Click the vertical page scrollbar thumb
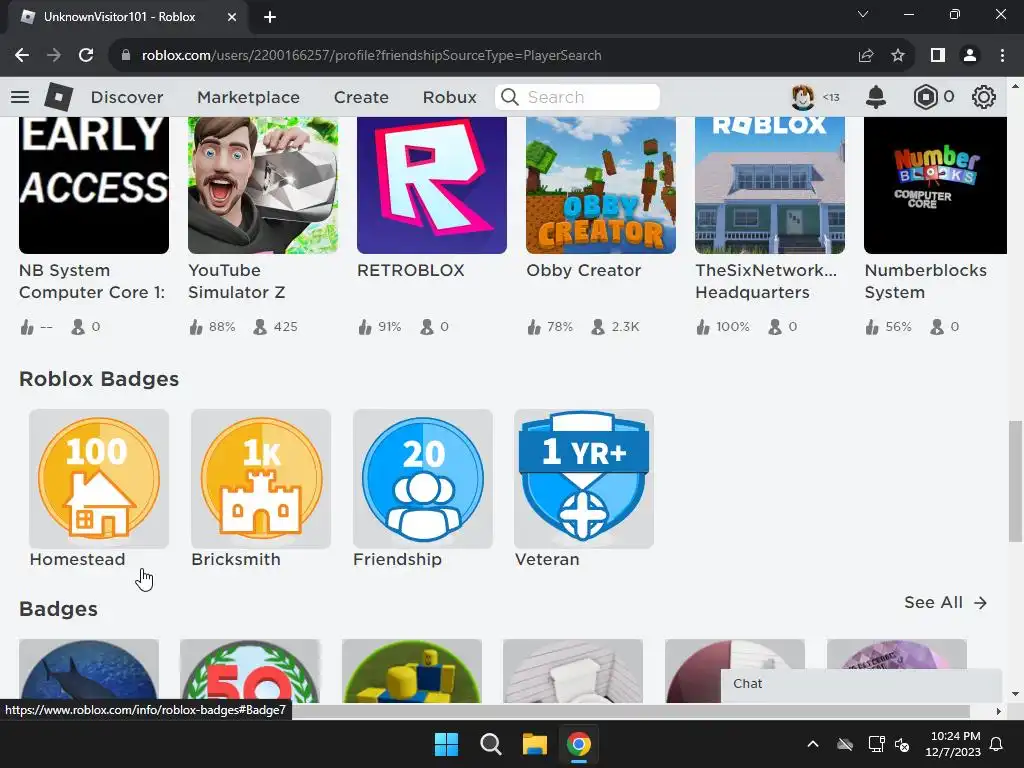 click(x=1016, y=481)
